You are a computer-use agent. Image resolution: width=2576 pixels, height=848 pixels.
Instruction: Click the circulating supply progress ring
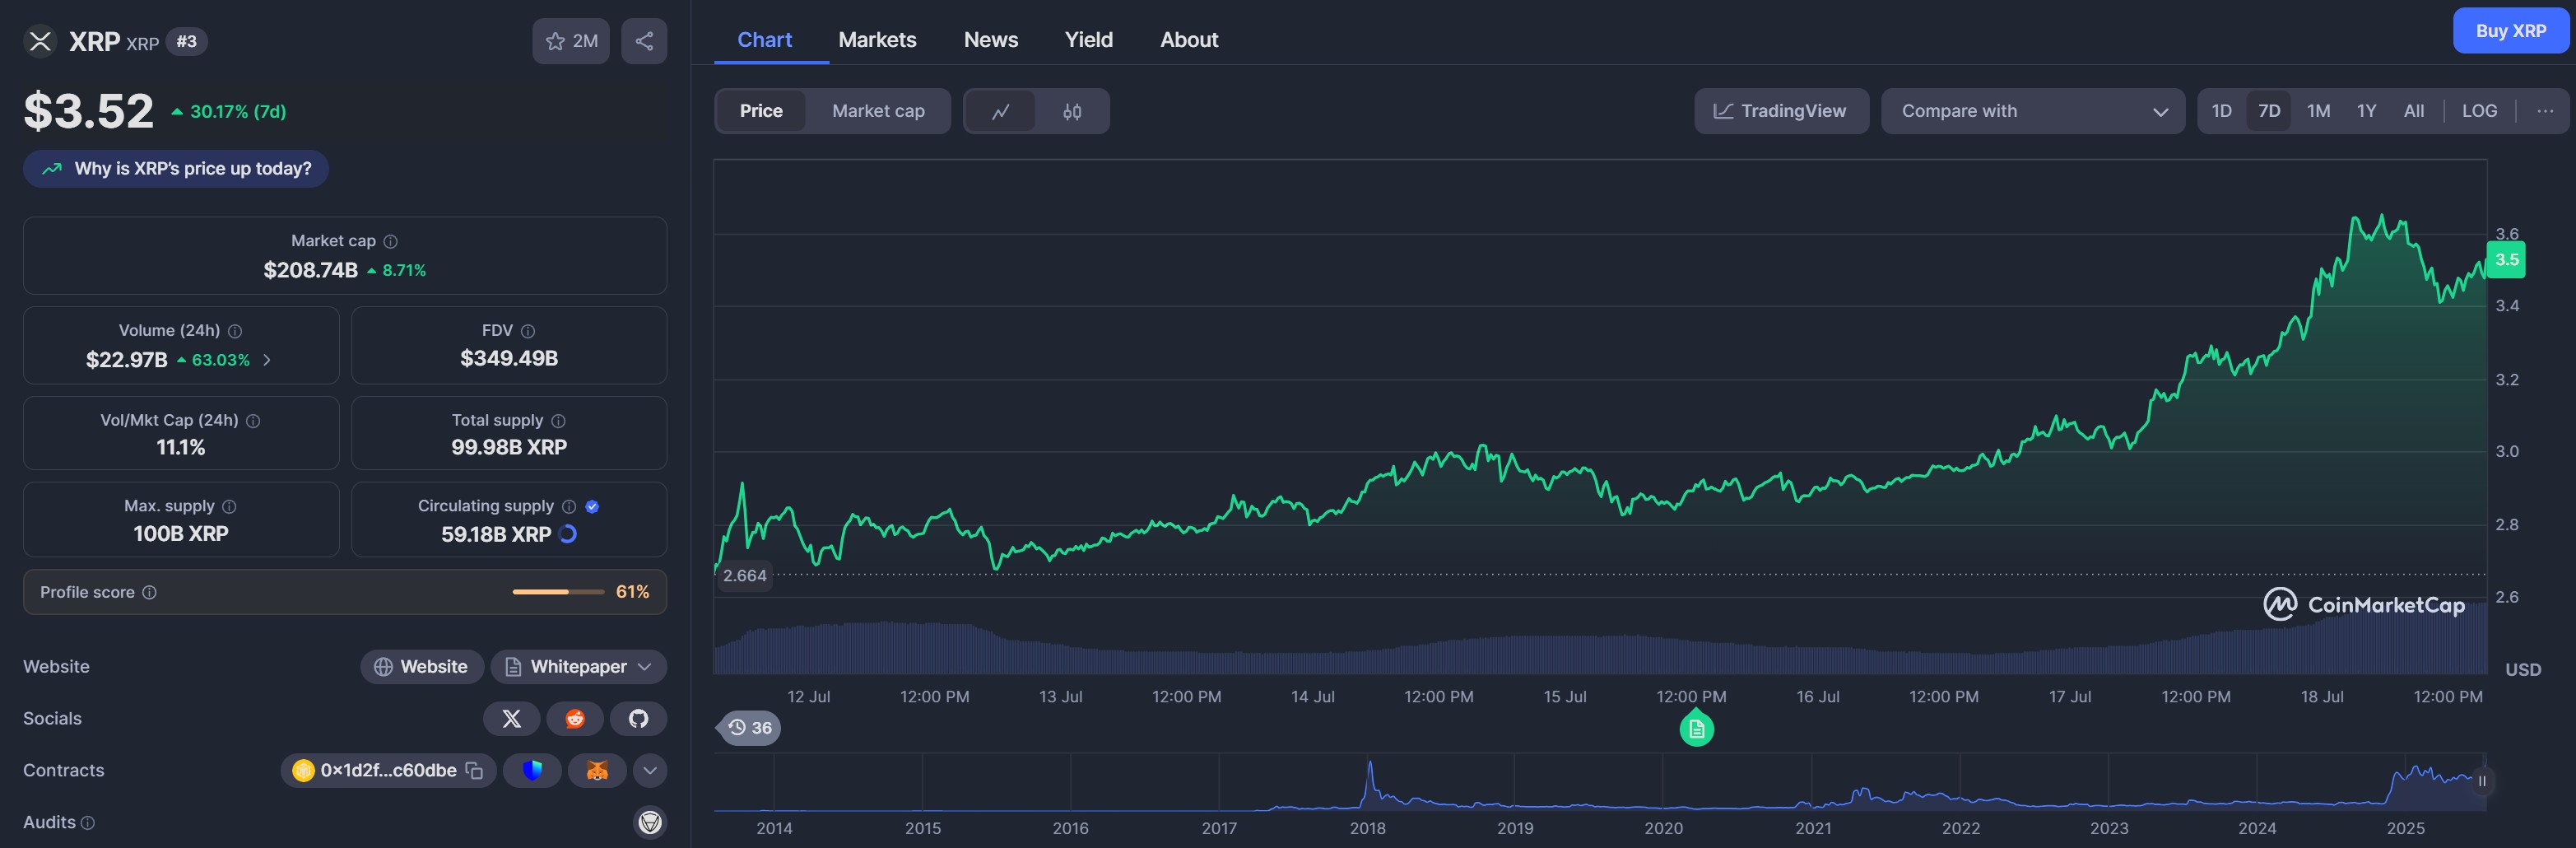tap(568, 534)
